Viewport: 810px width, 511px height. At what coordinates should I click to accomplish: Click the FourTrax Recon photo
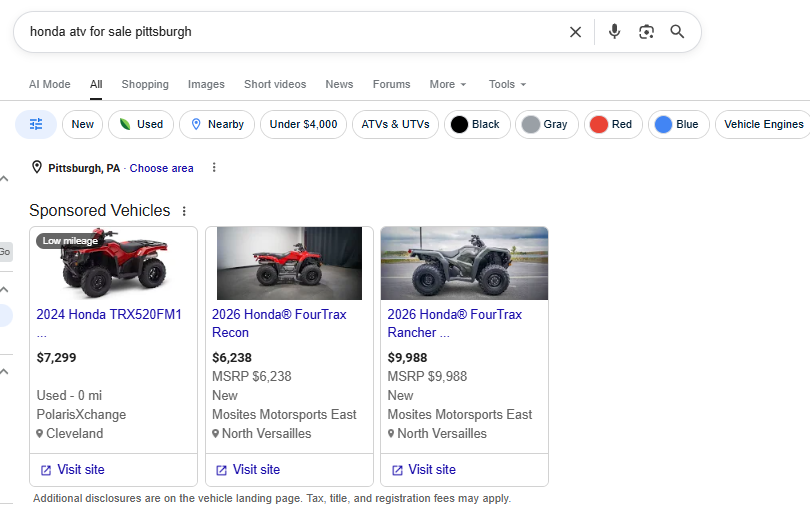click(289, 263)
